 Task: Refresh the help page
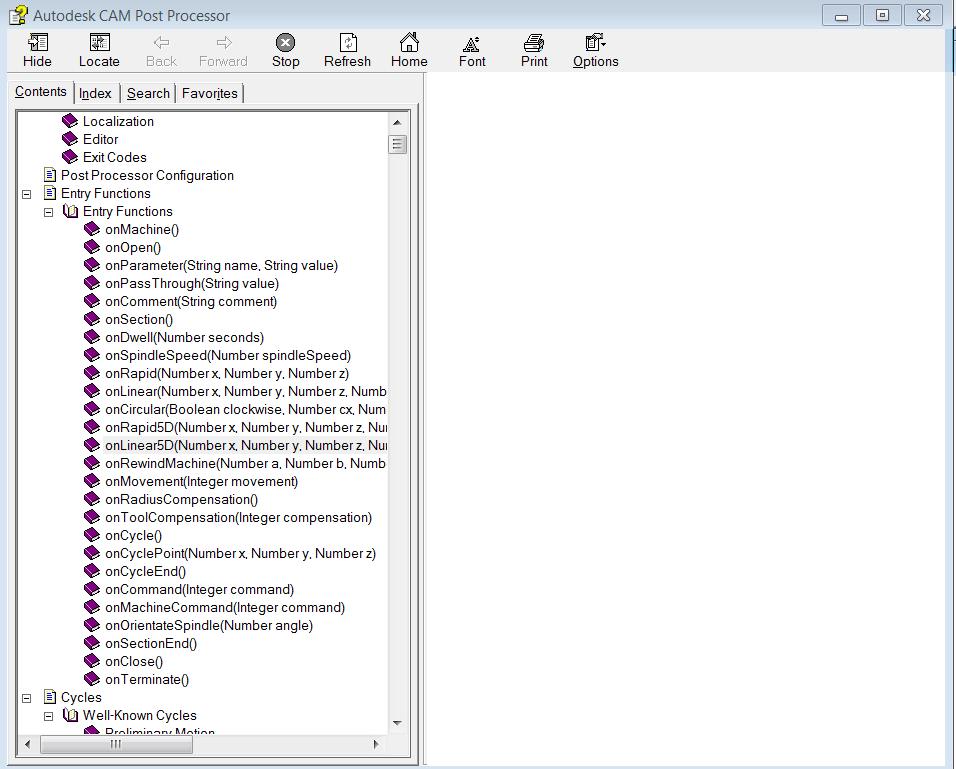(347, 48)
